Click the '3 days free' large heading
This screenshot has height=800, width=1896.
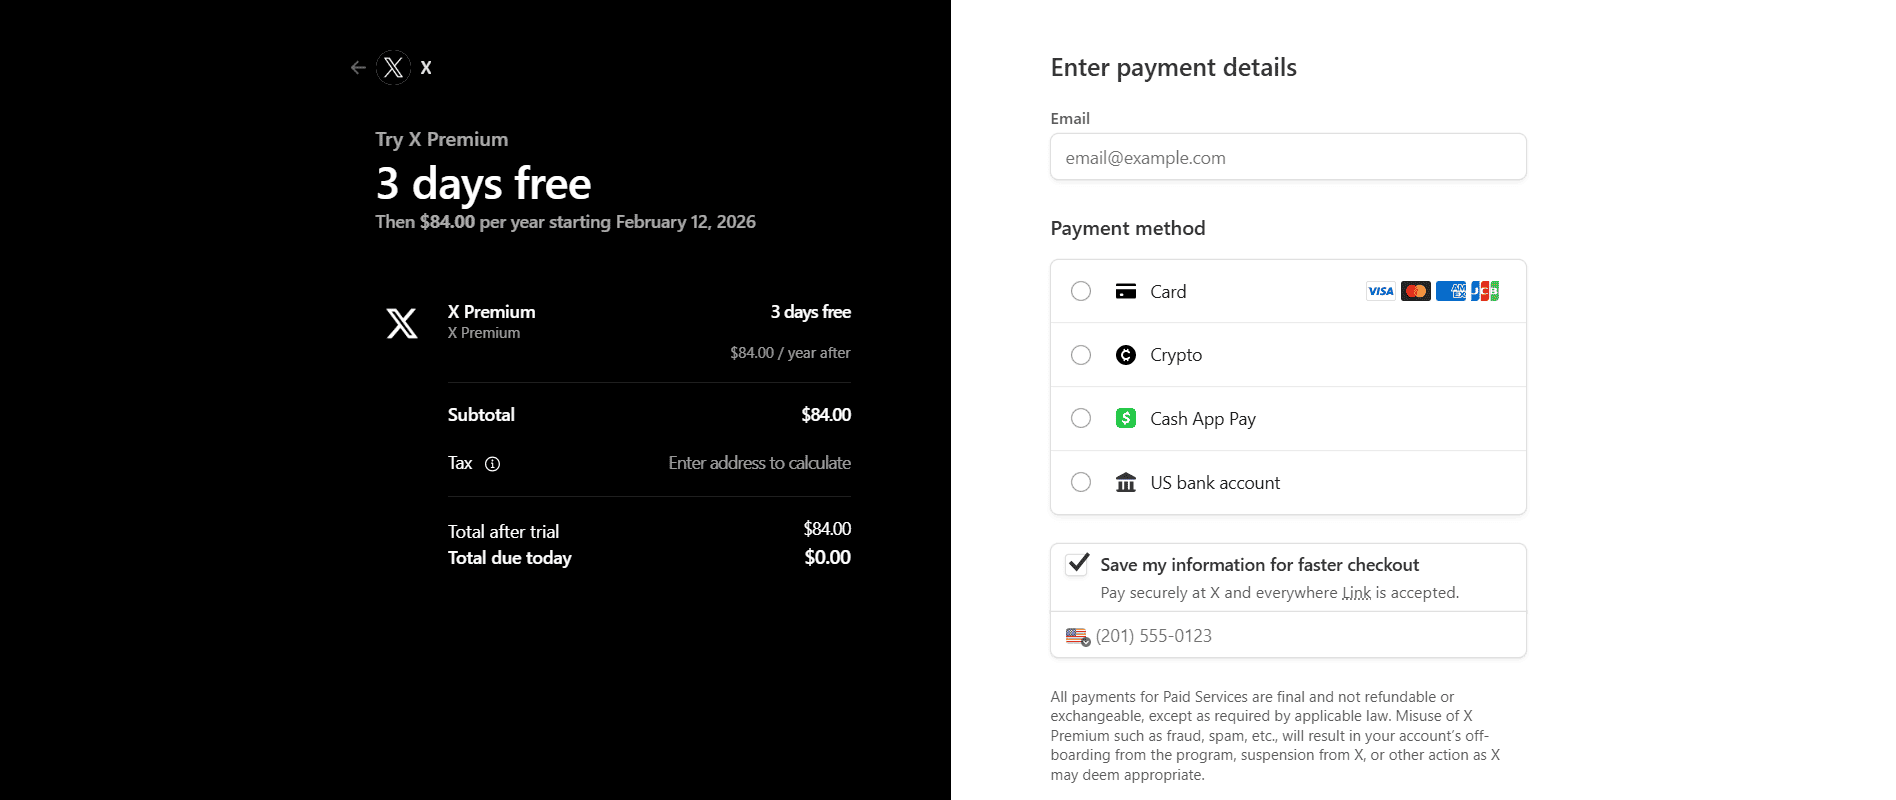pyautogui.click(x=484, y=184)
